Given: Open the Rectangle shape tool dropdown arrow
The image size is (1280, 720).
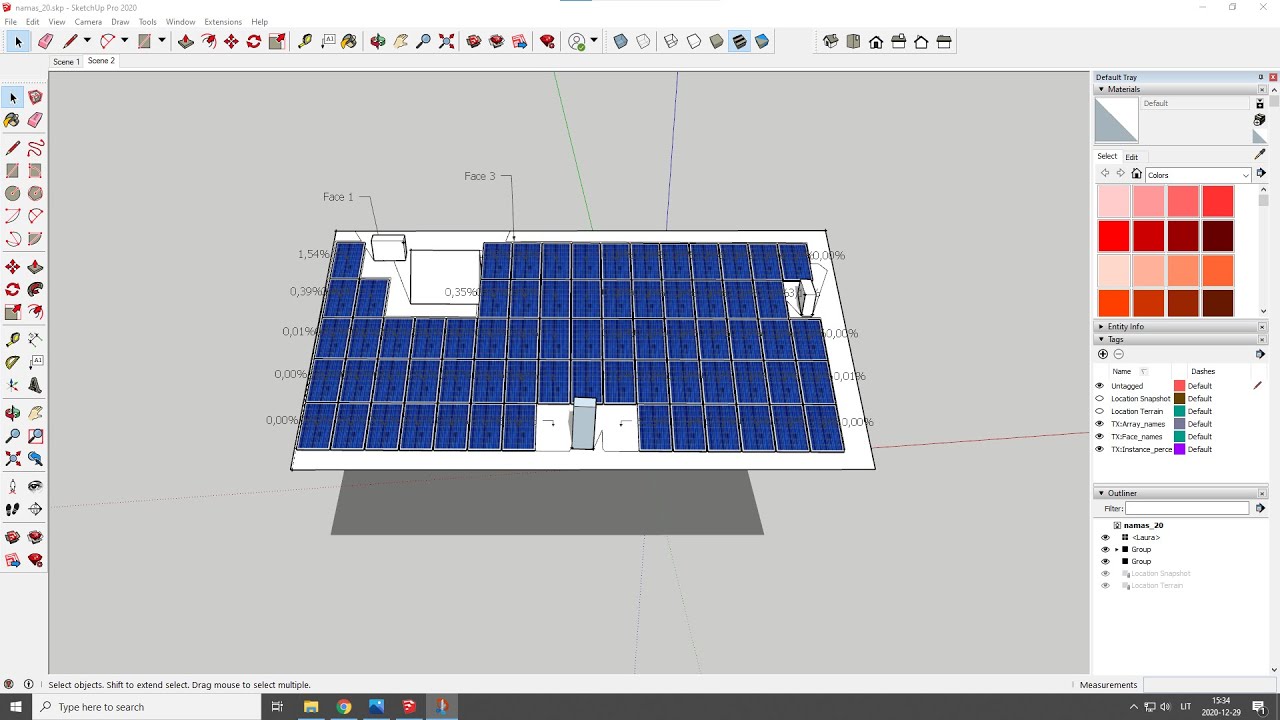Looking at the screenshot, I should [161, 41].
